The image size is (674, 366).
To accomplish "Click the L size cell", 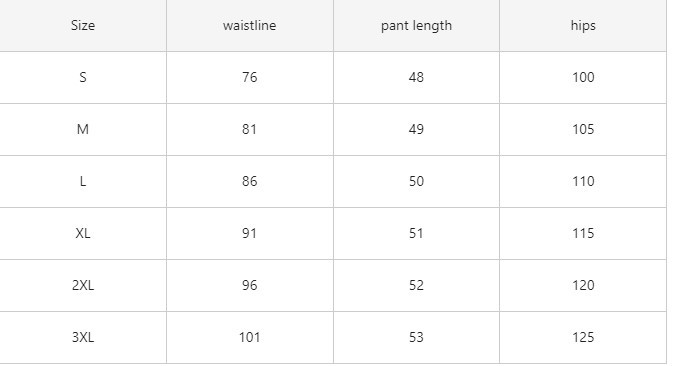I will [83, 181].
